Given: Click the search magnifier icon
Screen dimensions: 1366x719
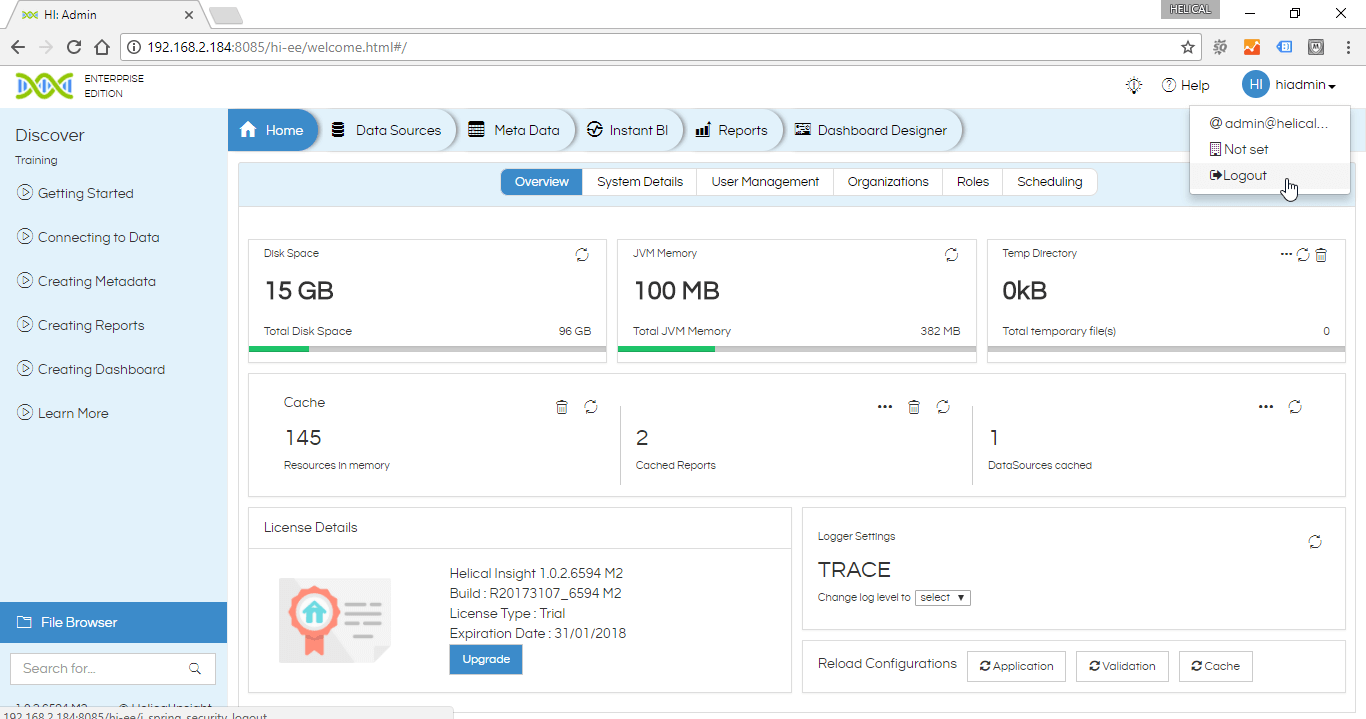Looking at the screenshot, I should coord(195,668).
